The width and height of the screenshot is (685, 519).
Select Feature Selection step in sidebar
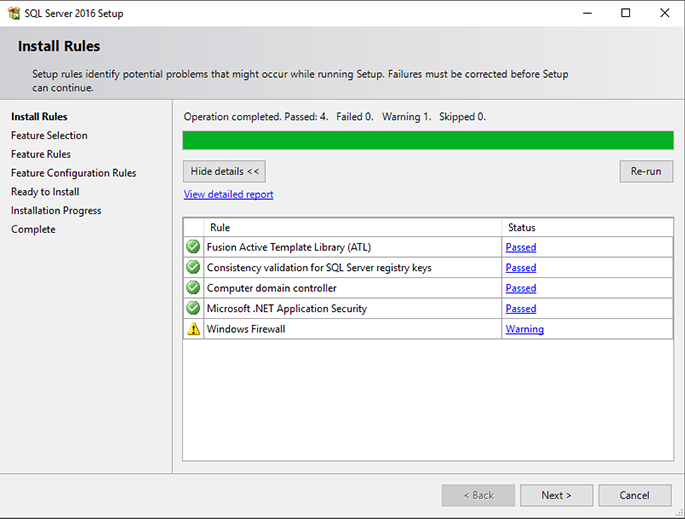[x=49, y=135]
